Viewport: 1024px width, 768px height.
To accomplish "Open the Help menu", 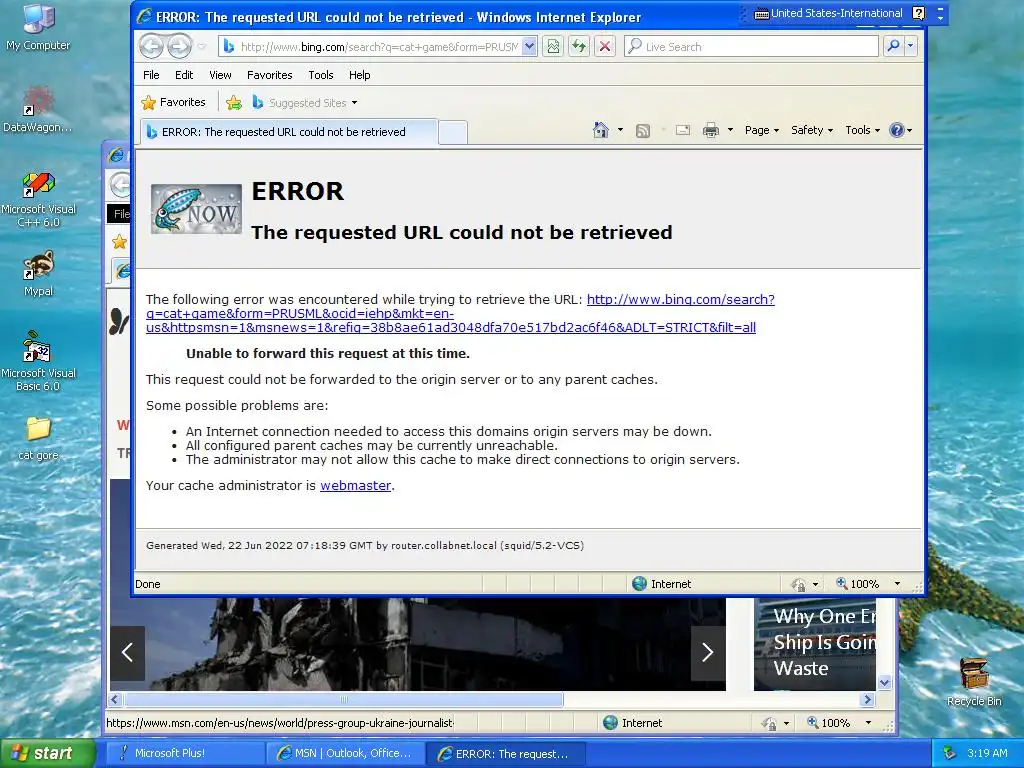I will click(359, 75).
